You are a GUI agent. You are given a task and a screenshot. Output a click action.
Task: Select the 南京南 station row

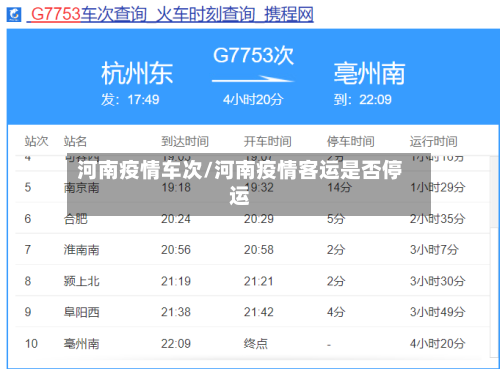coord(252,187)
